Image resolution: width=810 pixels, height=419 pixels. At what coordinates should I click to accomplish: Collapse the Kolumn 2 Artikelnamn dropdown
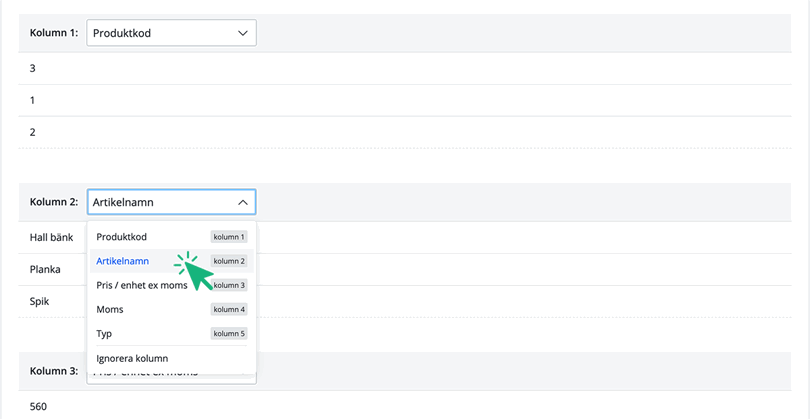tap(170, 202)
